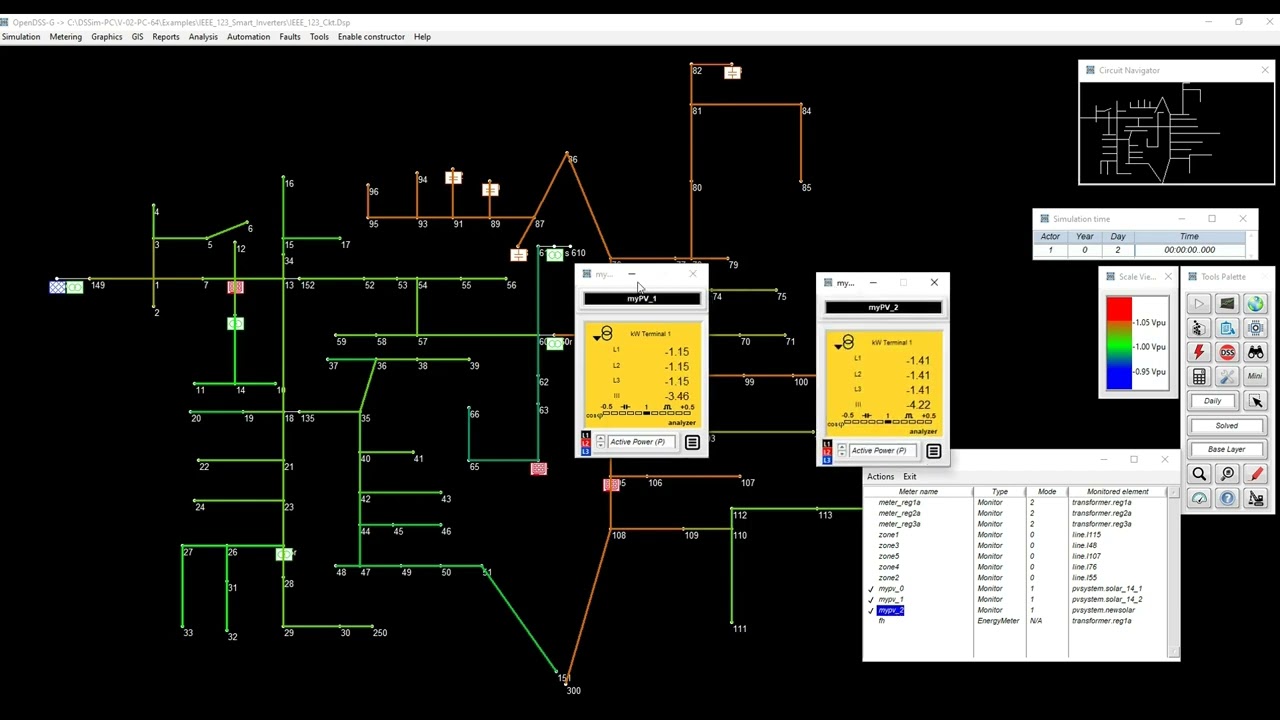Screen dimensions: 1280x720
Task: Open the Enable constructor menu
Action: 371,37
